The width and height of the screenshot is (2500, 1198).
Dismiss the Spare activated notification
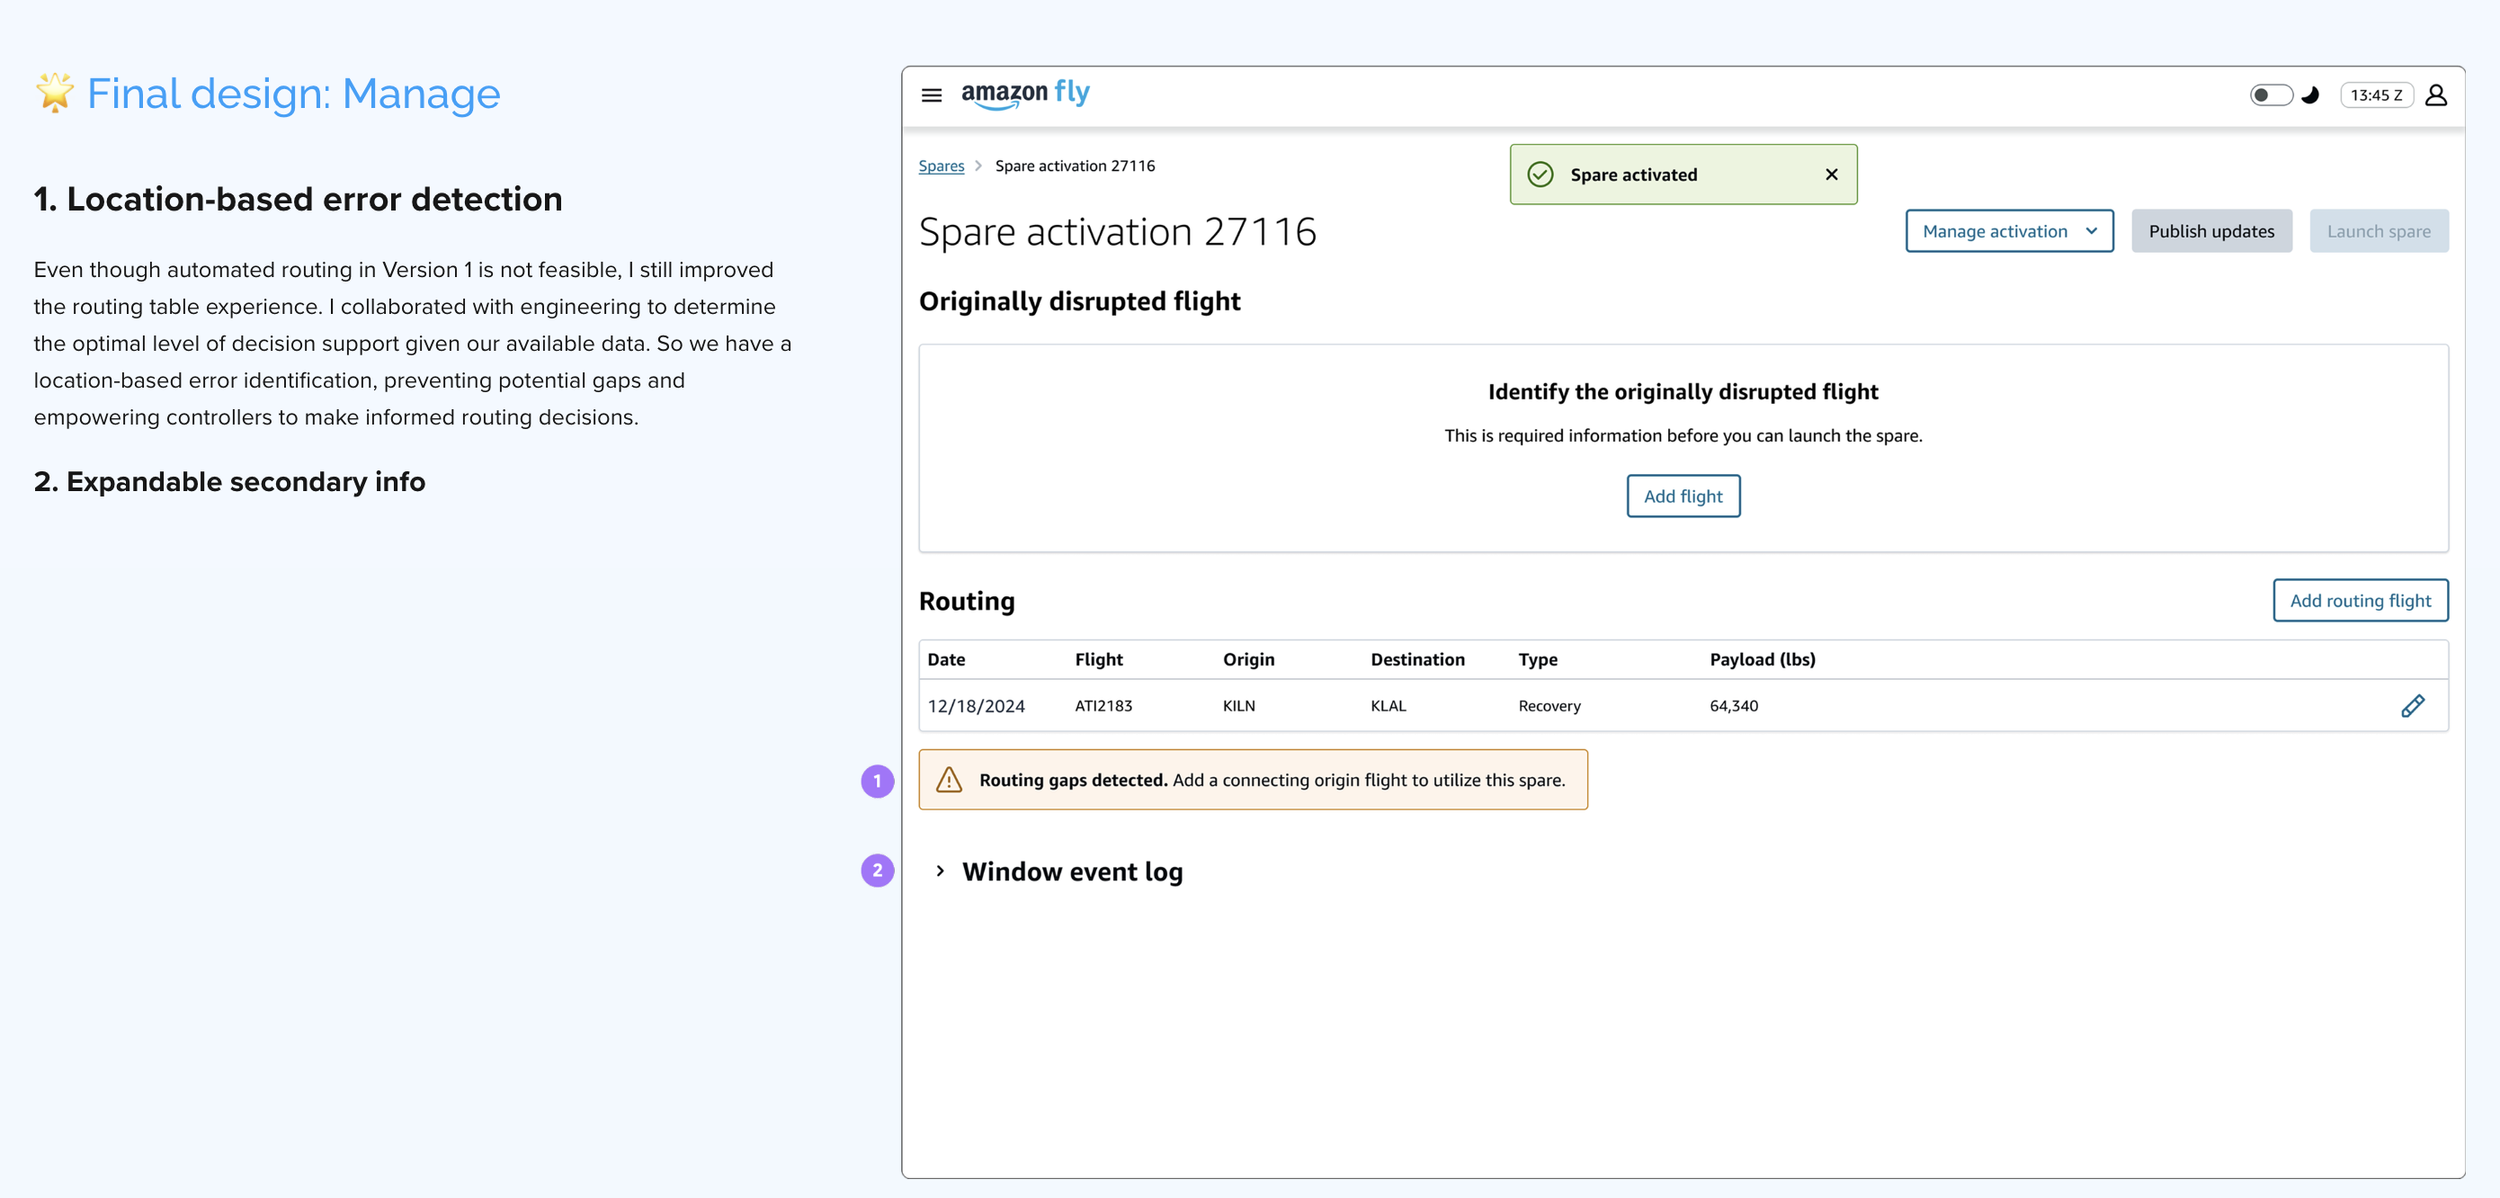(1831, 175)
